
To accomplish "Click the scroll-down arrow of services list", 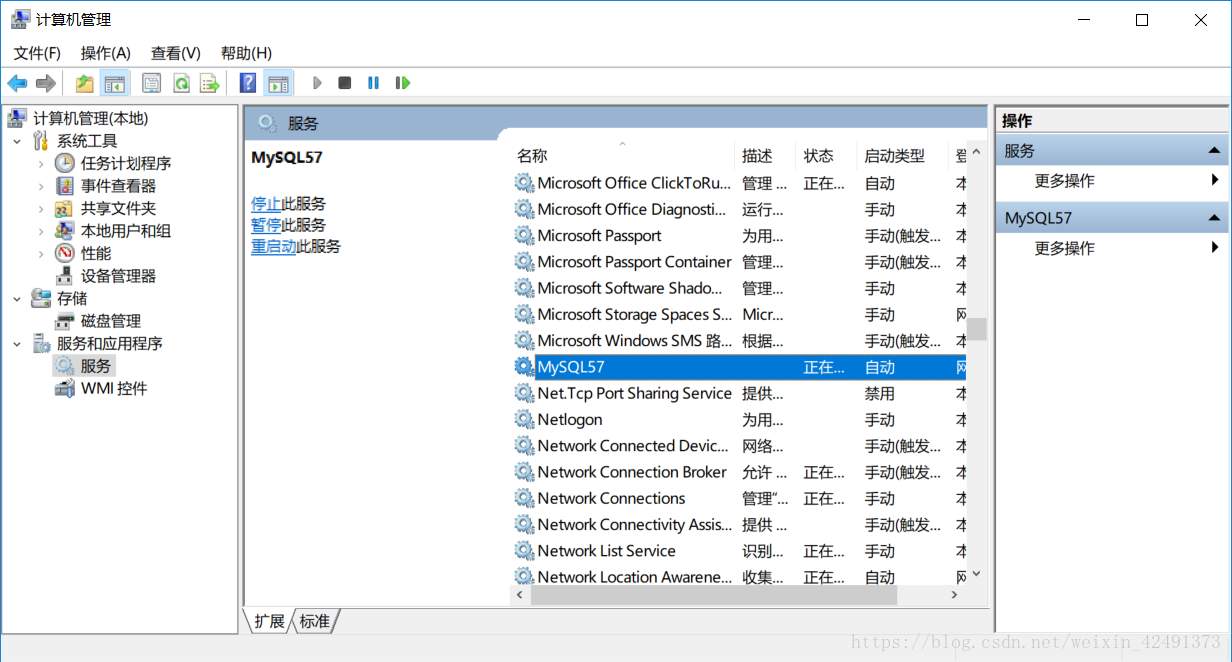I will coord(977,574).
